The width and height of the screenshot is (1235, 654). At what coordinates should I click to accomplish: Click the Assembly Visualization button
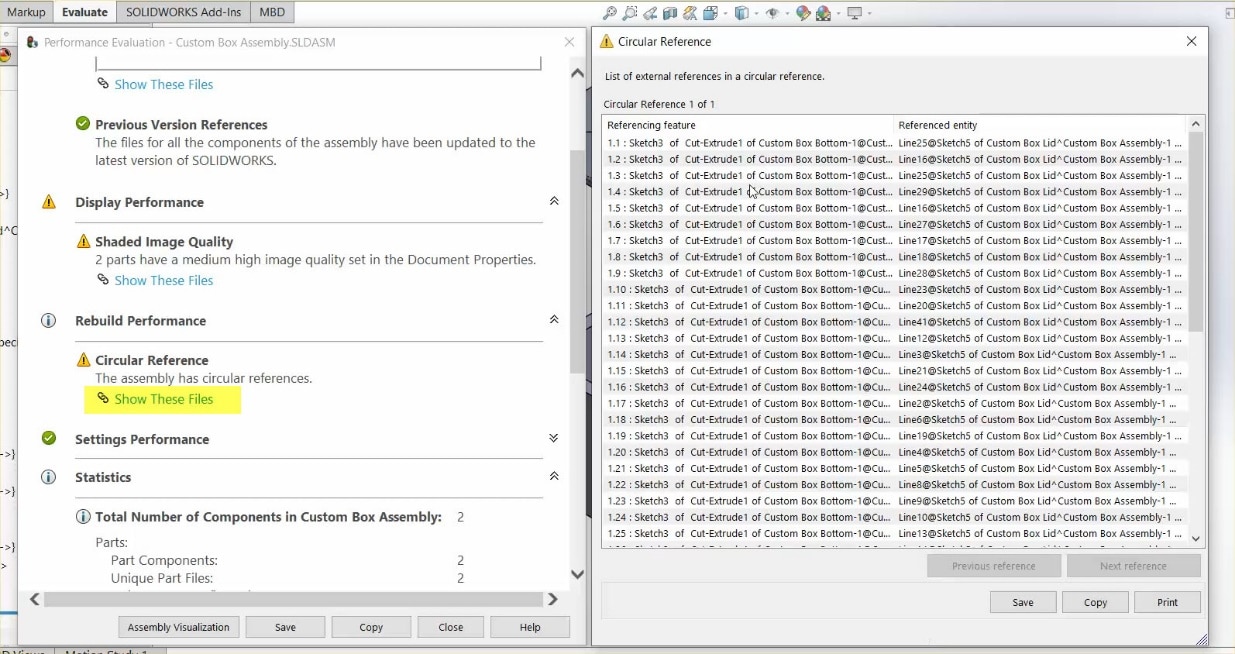[179, 627]
